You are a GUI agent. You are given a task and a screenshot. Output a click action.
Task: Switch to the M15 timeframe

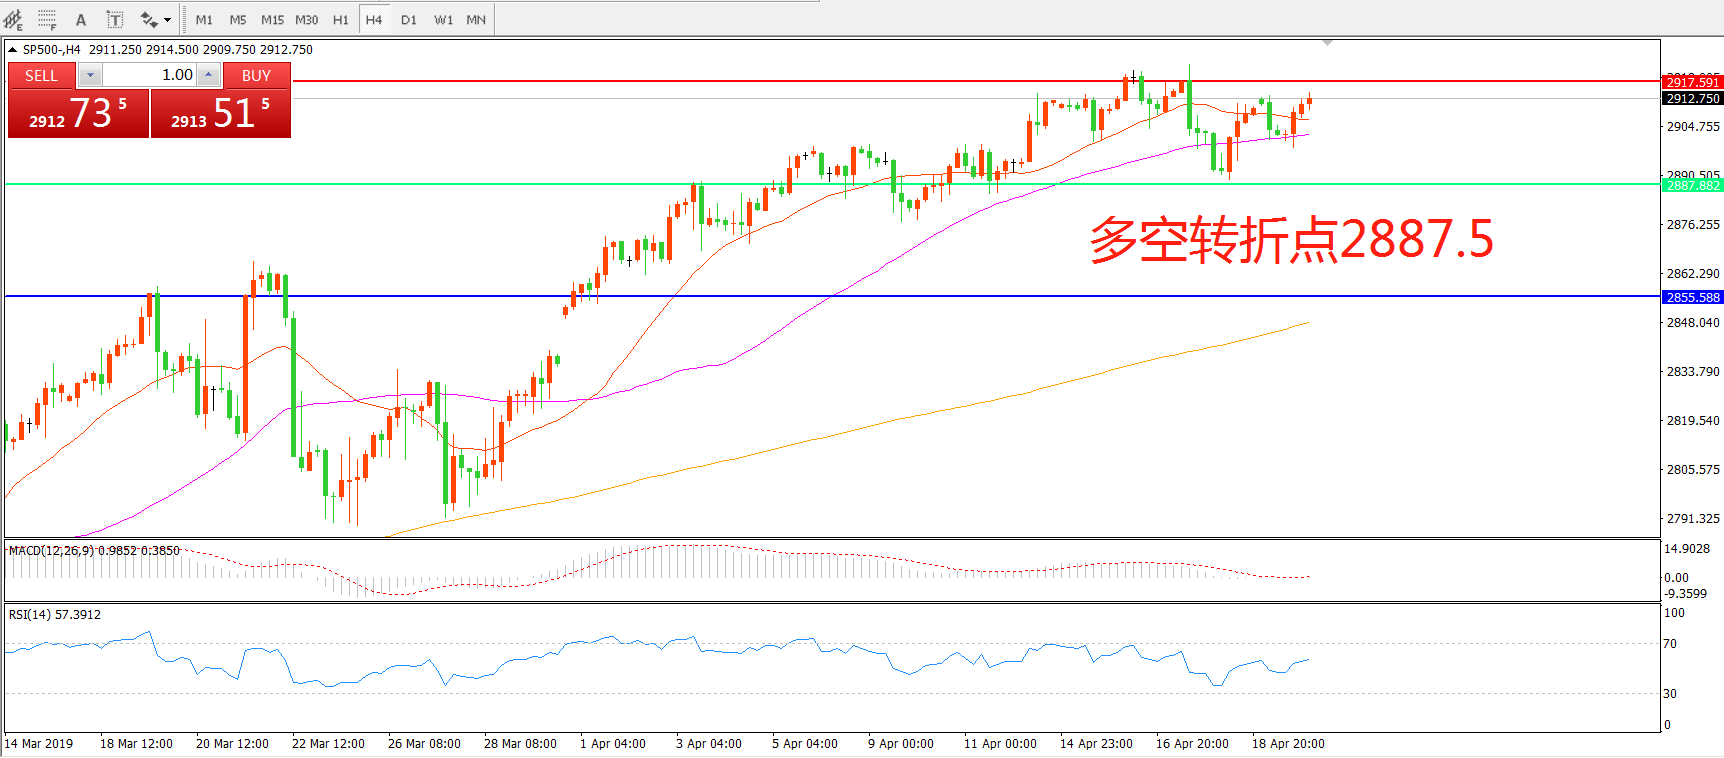pos(272,20)
